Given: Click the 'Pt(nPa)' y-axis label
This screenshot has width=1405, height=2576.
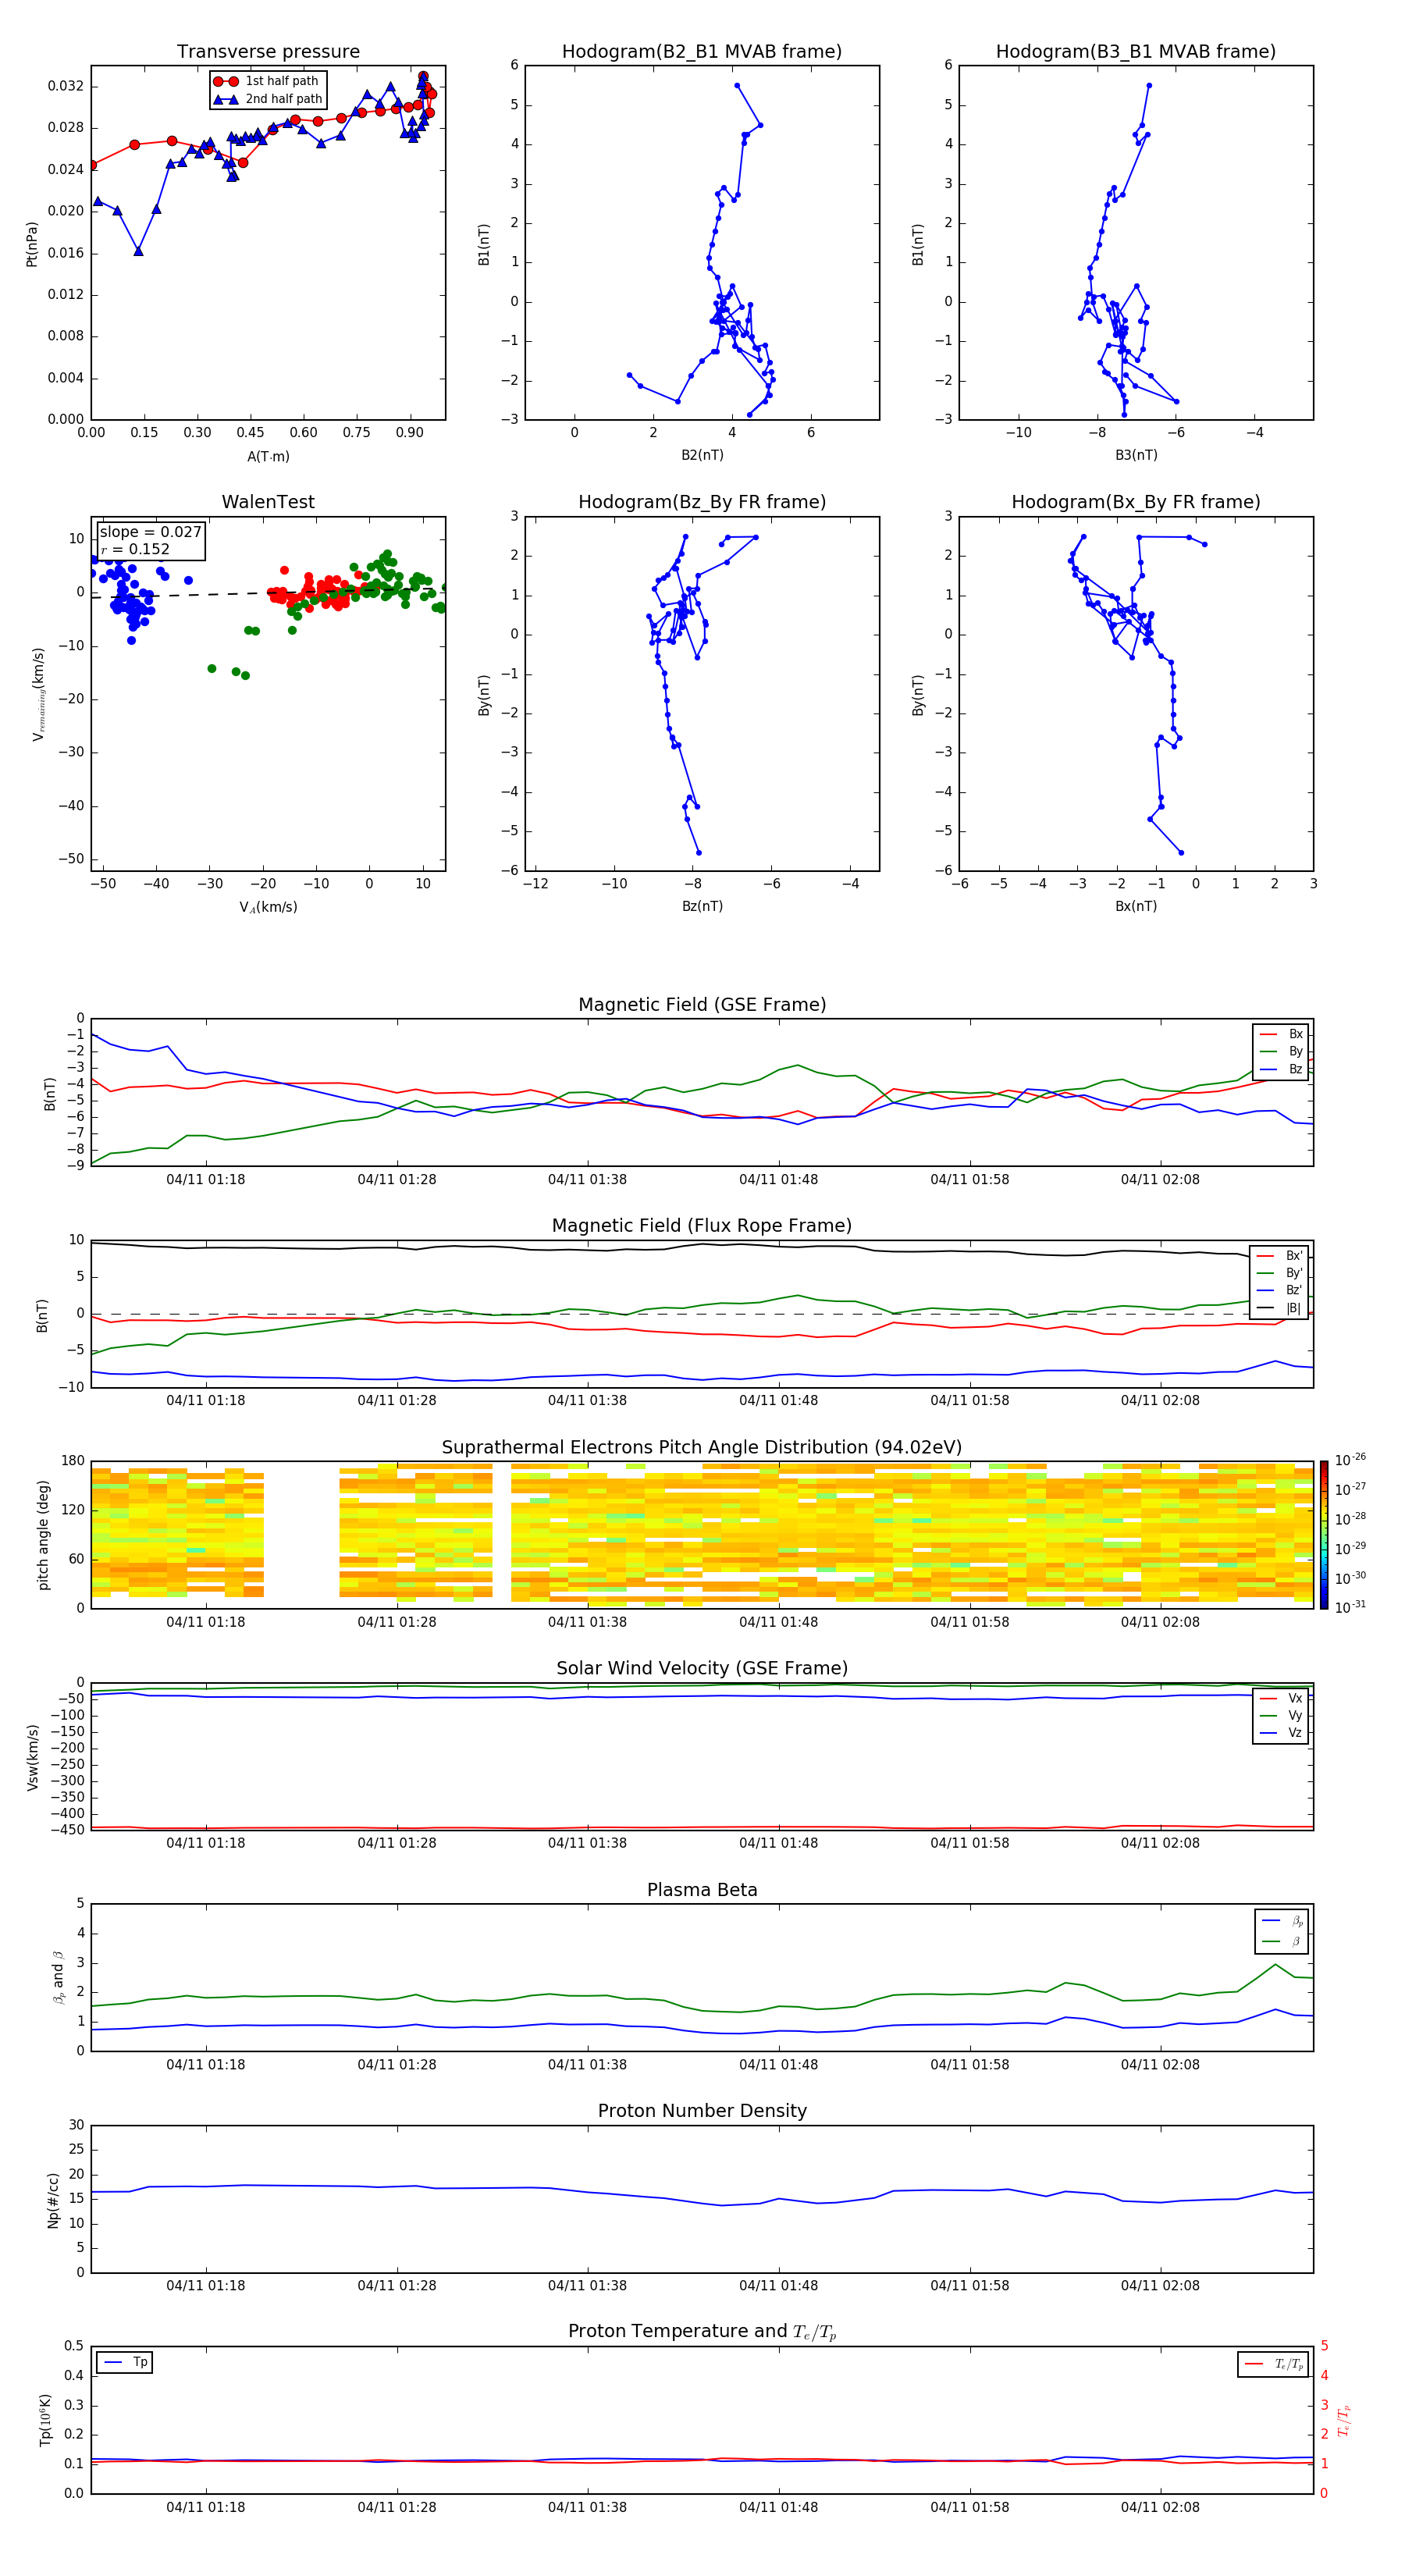Looking at the screenshot, I should tap(31, 244).
